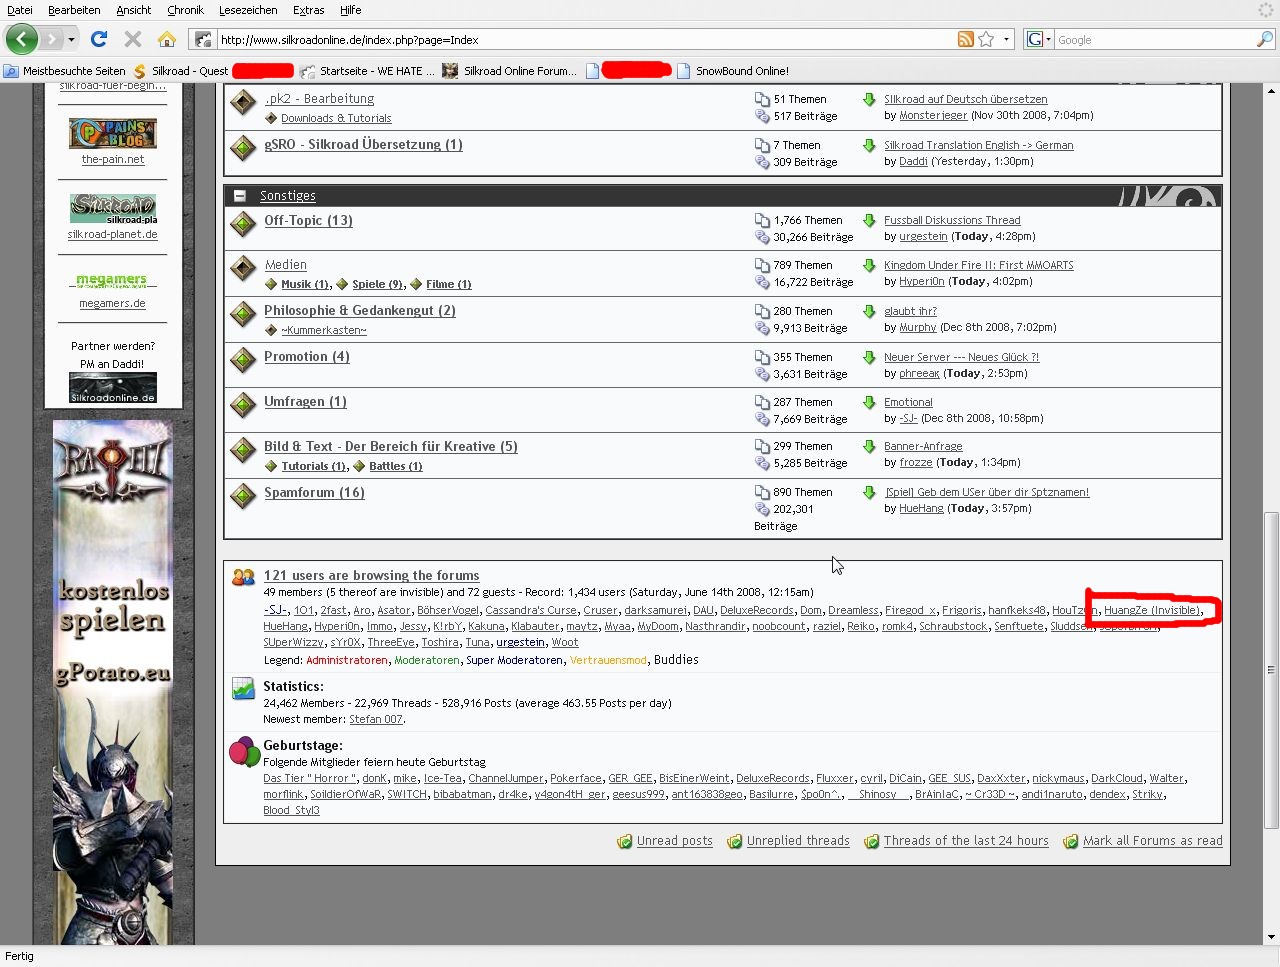Click the Unread posts link
The image size is (1280, 967).
(x=674, y=841)
